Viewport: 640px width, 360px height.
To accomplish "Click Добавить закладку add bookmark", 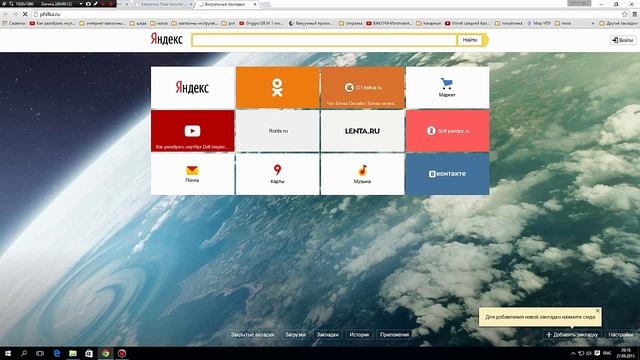I will [572, 334].
